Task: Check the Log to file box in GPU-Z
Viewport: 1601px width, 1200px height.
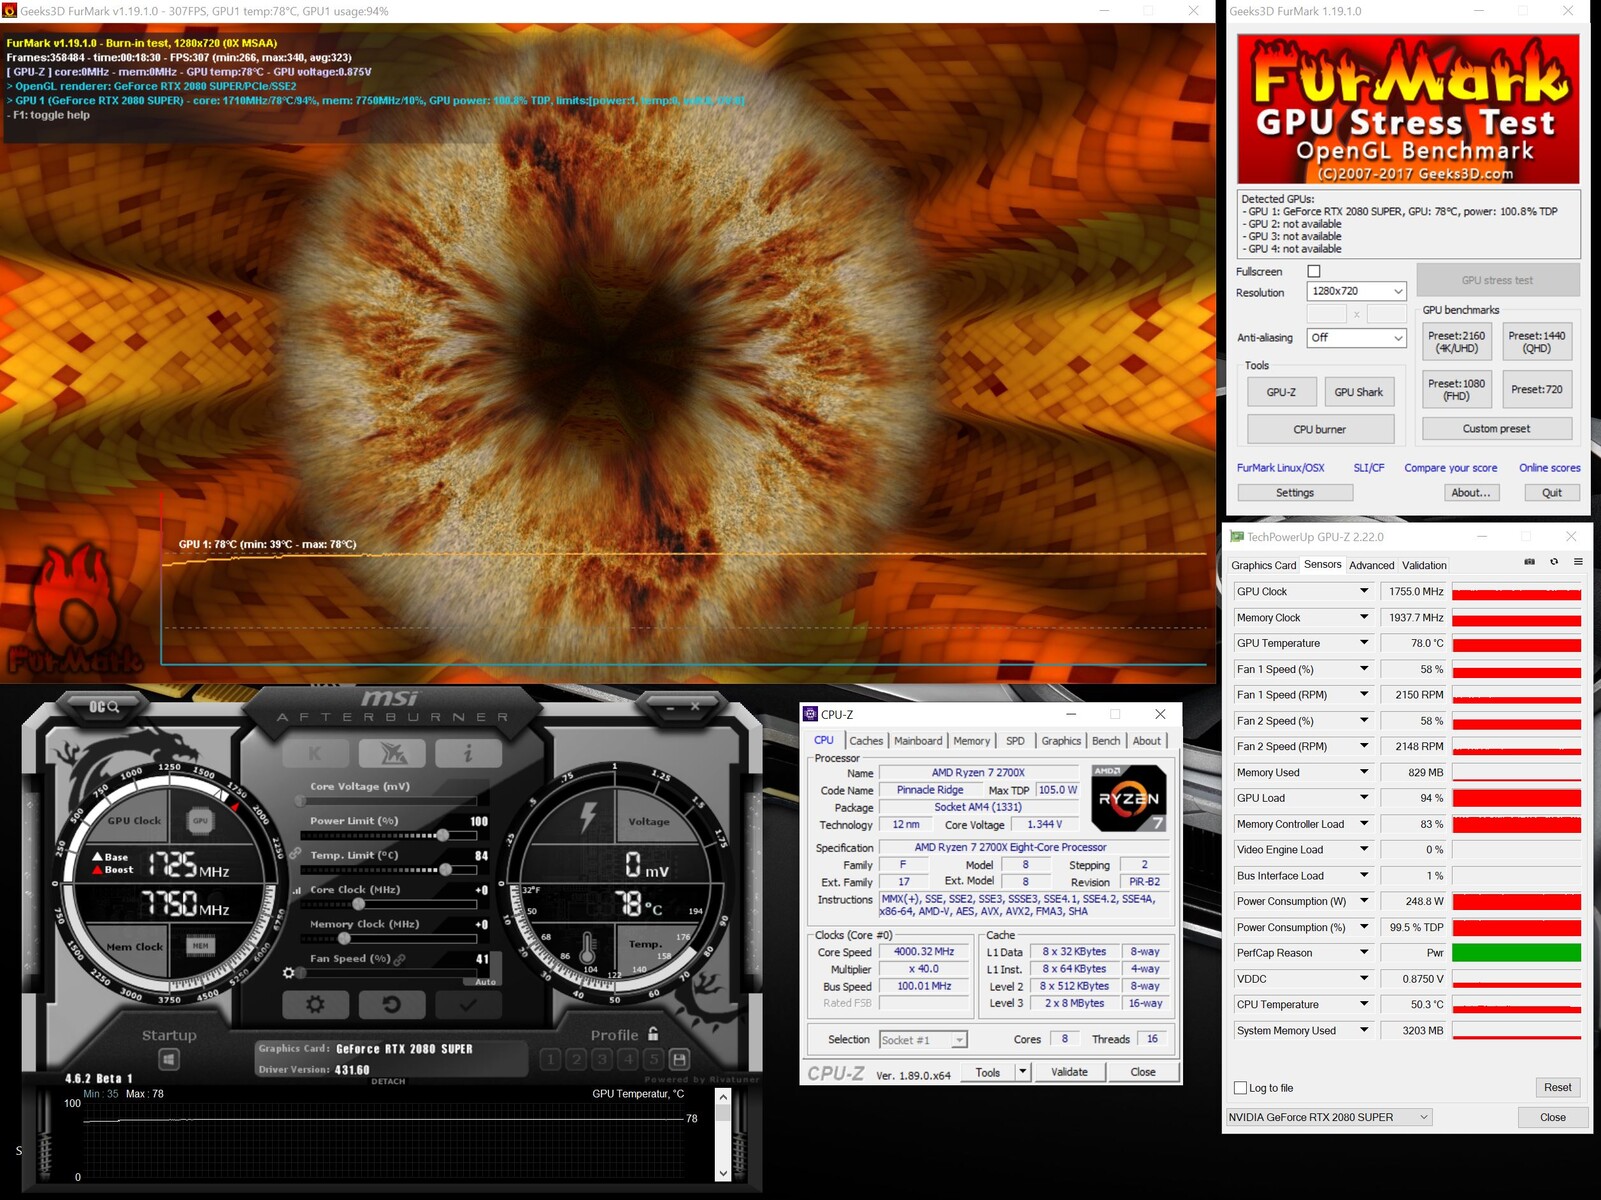Action: [x=1241, y=1088]
